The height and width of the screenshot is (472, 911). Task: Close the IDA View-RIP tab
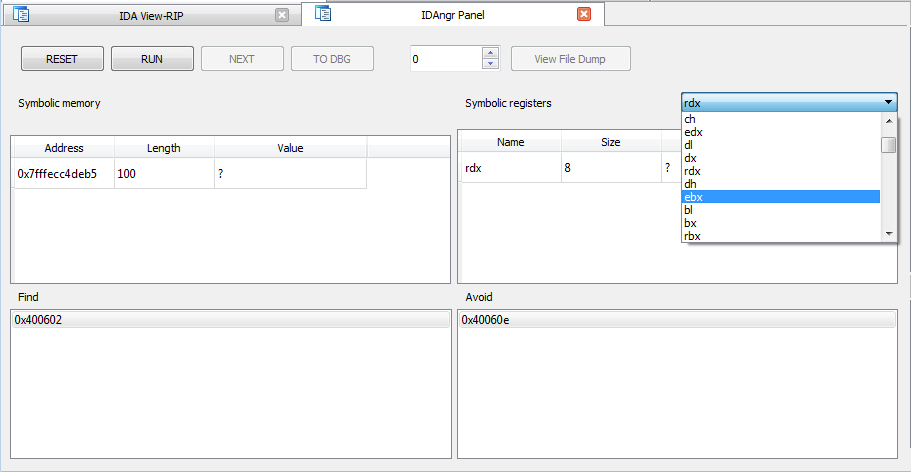pyautogui.click(x=282, y=15)
